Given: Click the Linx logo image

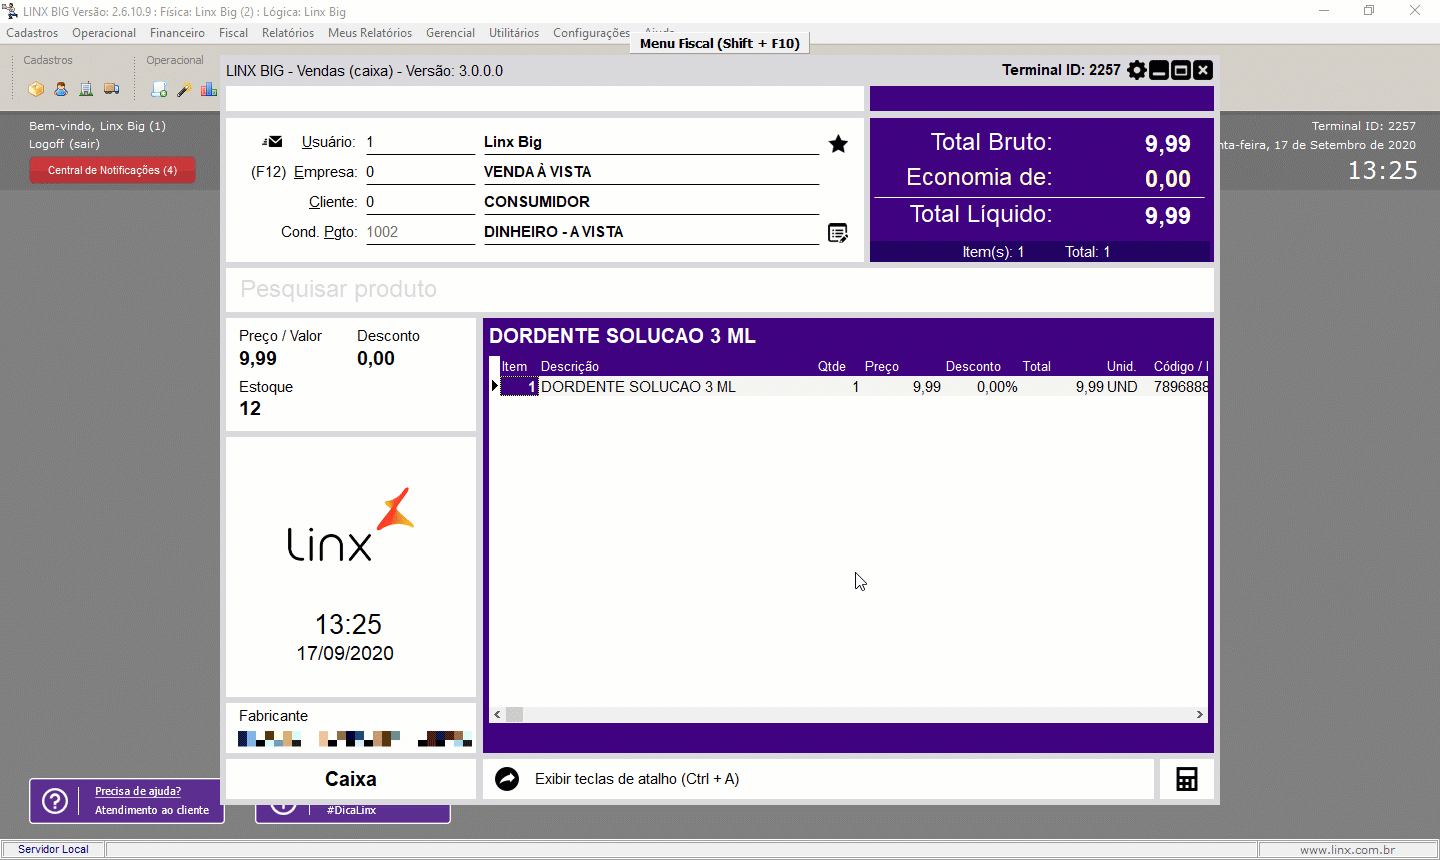Looking at the screenshot, I should coord(351,524).
